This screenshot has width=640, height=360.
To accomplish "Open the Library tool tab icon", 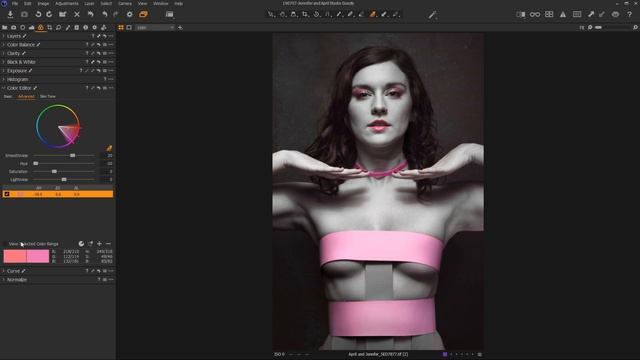I will pos(4,27).
